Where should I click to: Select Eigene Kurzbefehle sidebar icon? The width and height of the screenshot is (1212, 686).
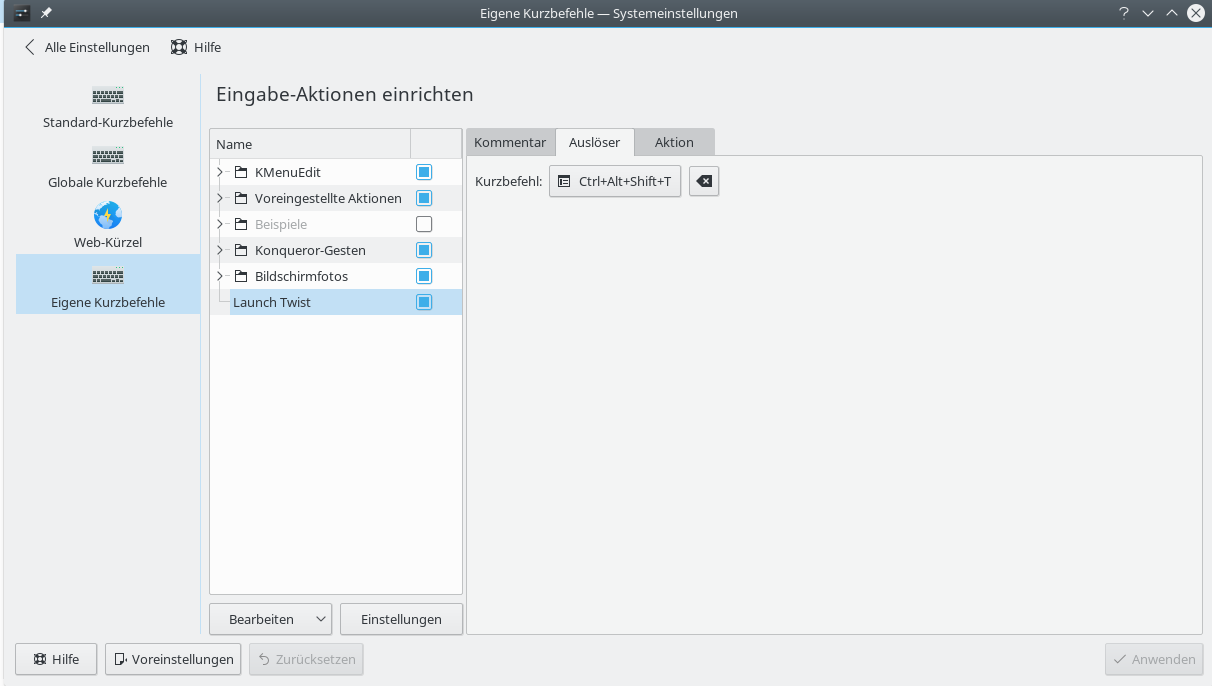[x=108, y=276]
